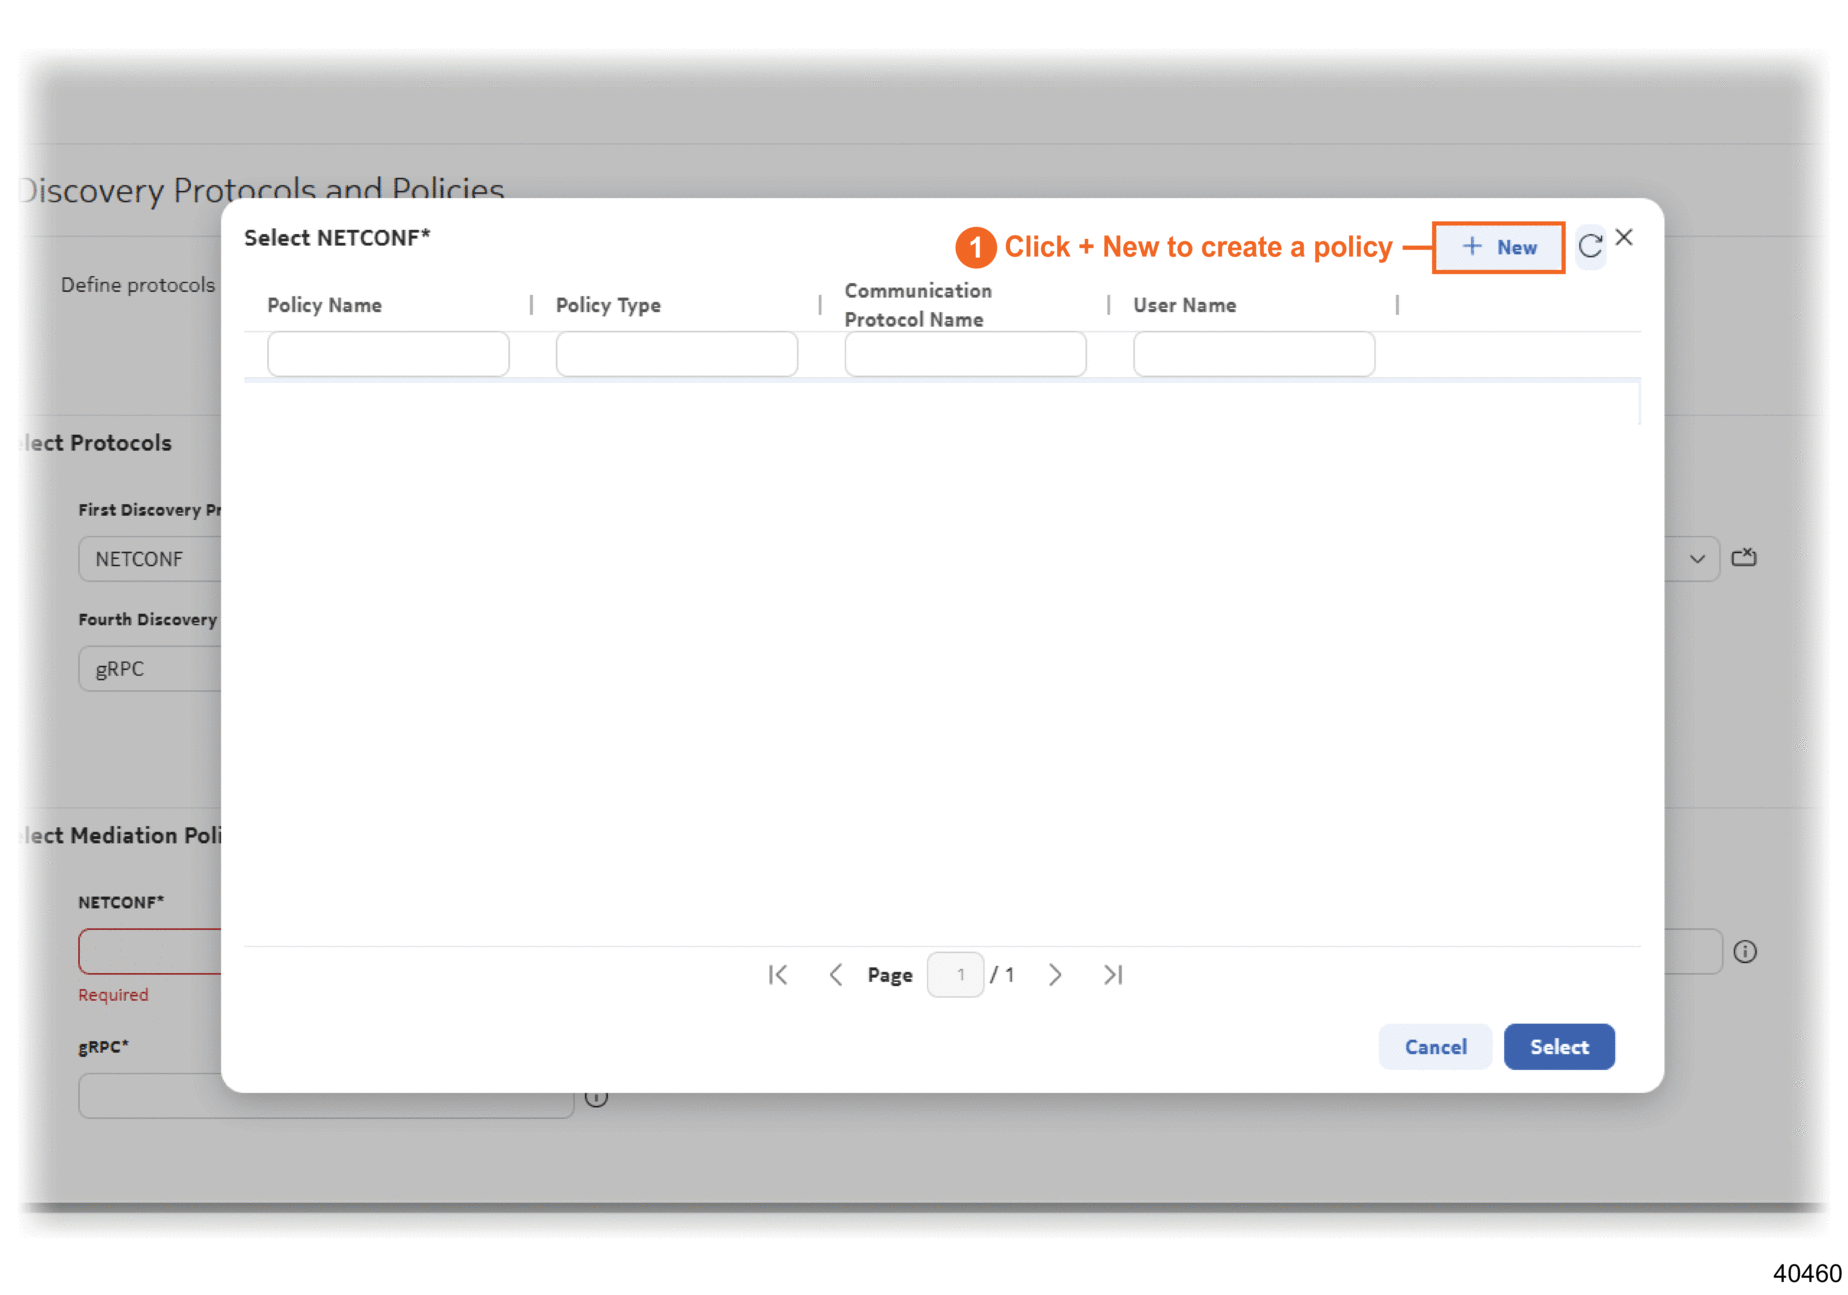
Task: Click the clear protocol icon beside dropdown
Action: point(1744,557)
